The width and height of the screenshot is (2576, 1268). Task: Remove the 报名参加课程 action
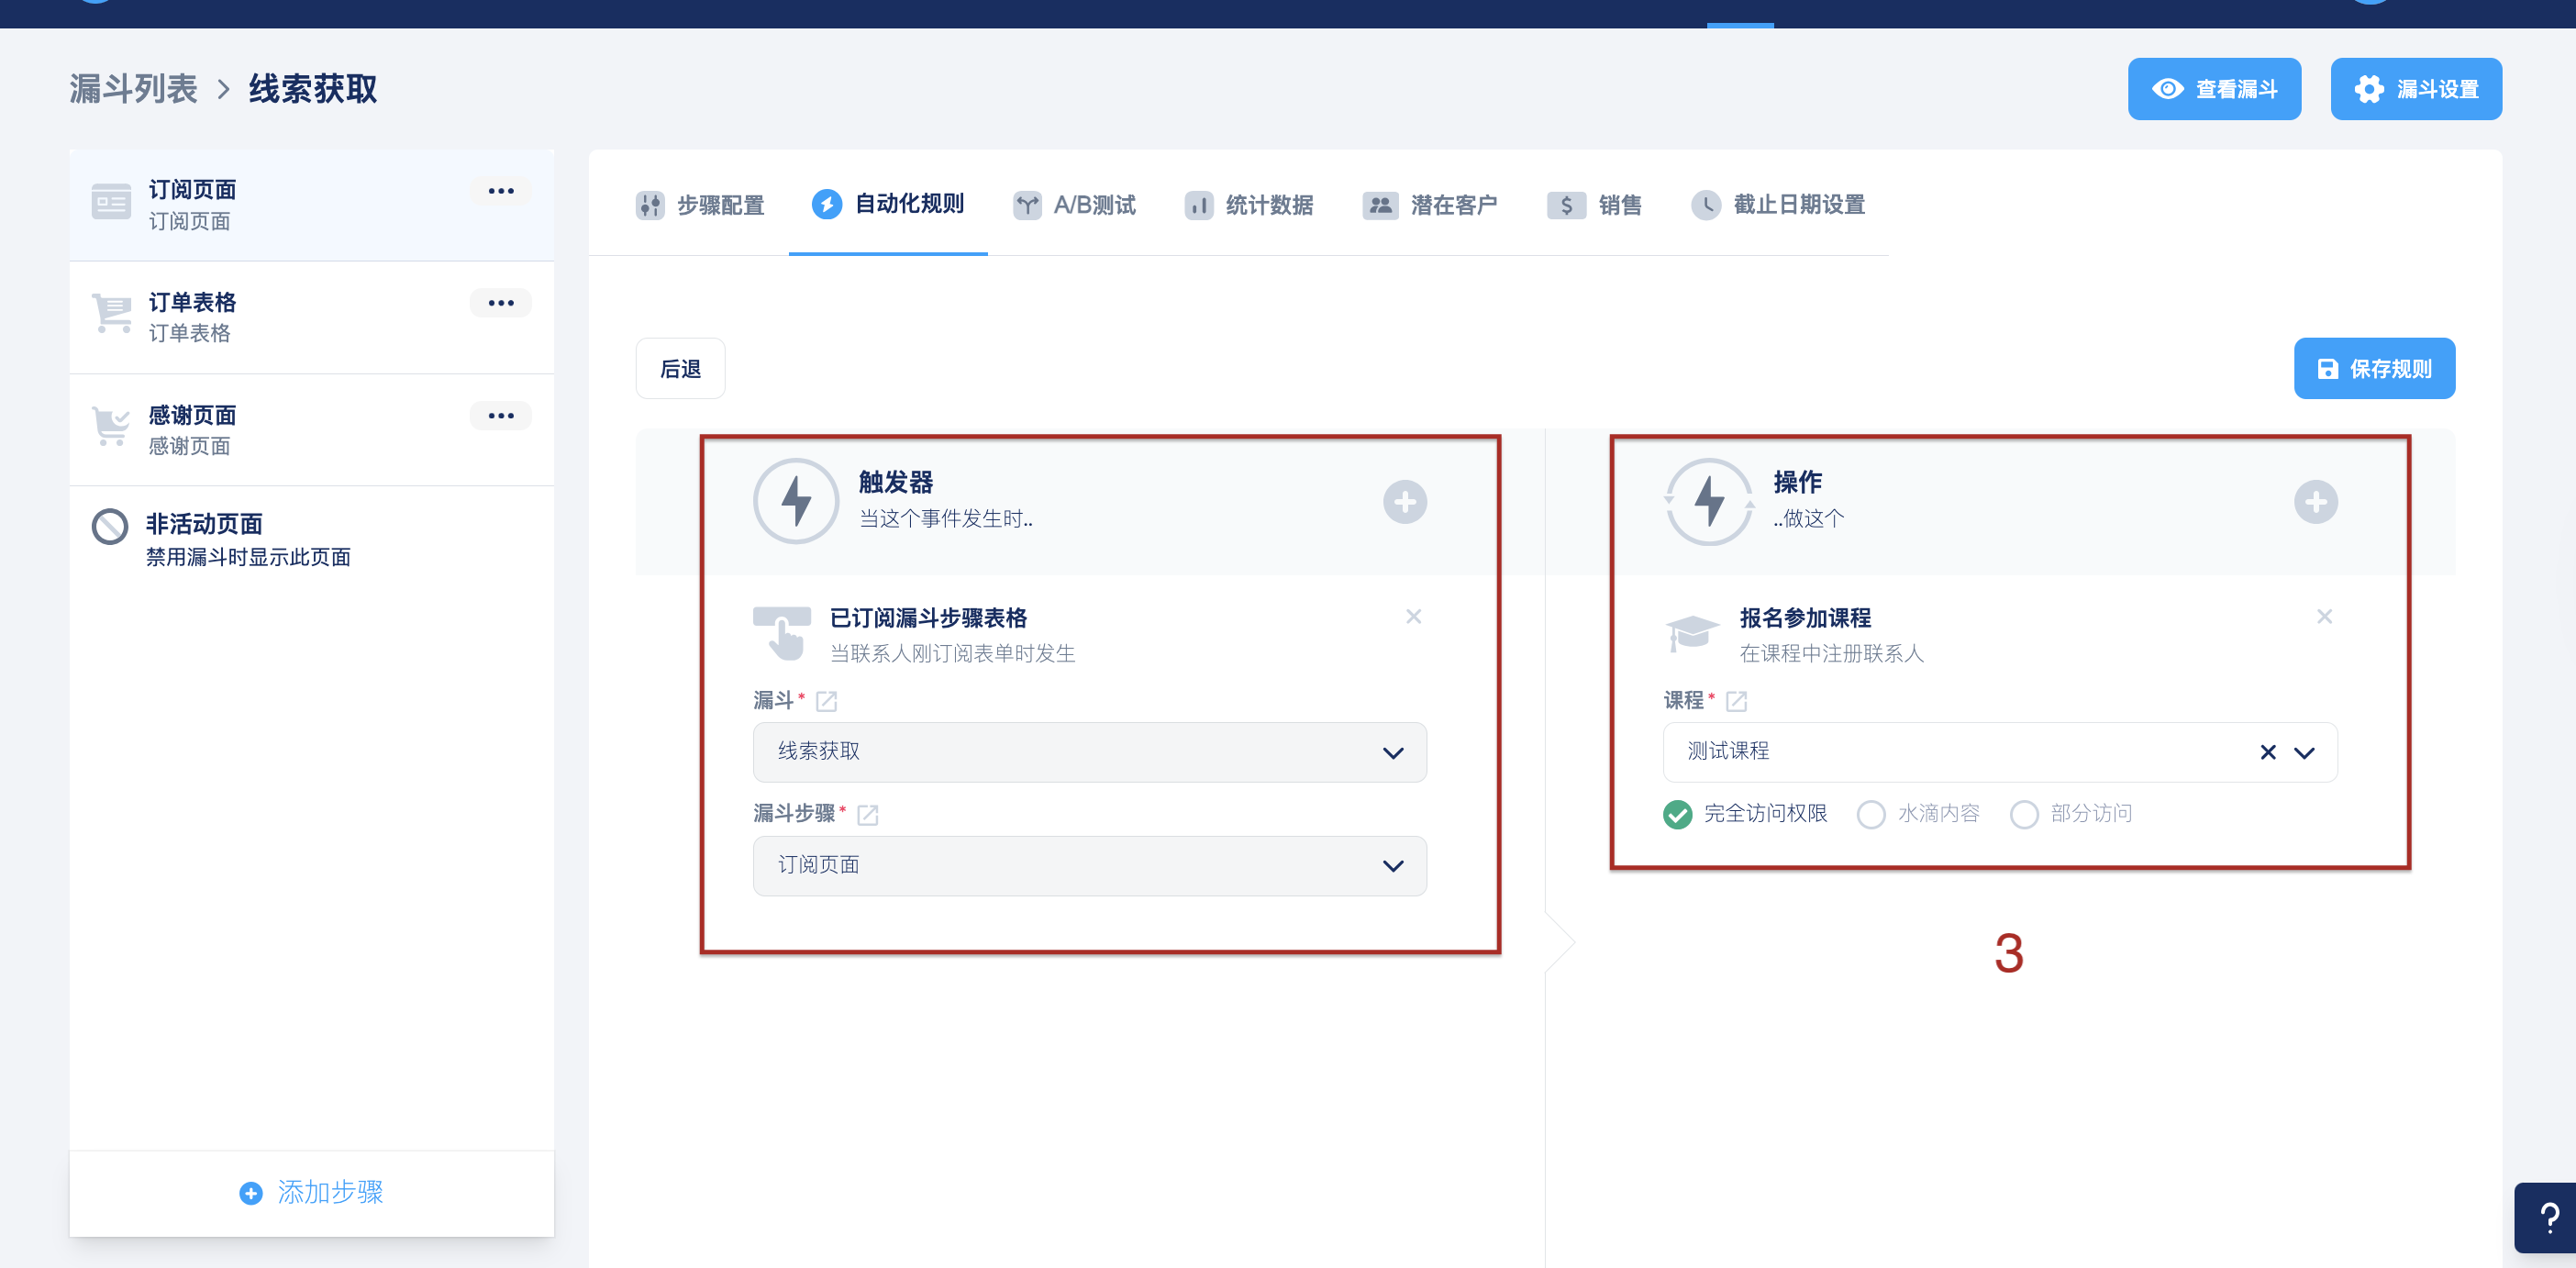click(2324, 617)
